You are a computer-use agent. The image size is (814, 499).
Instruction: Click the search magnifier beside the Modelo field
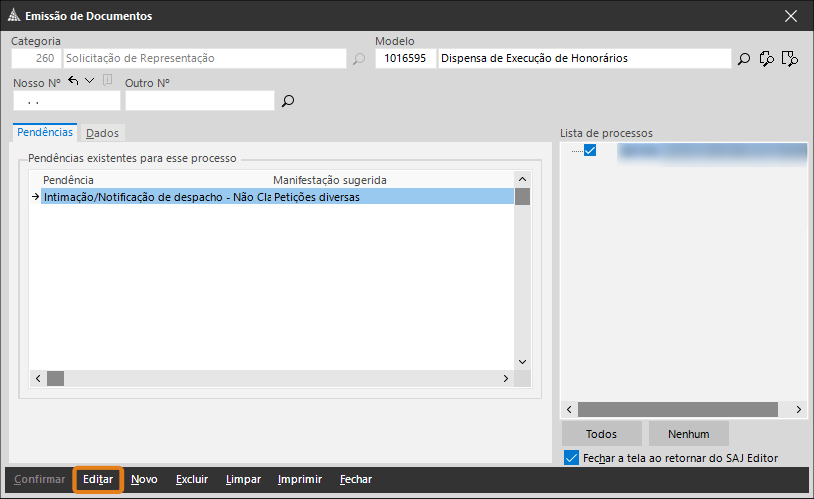click(x=744, y=59)
